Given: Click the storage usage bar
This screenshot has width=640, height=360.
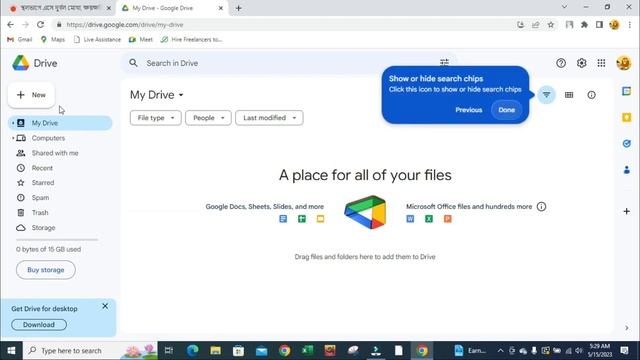Looking at the screenshot, I should tap(57, 240).
